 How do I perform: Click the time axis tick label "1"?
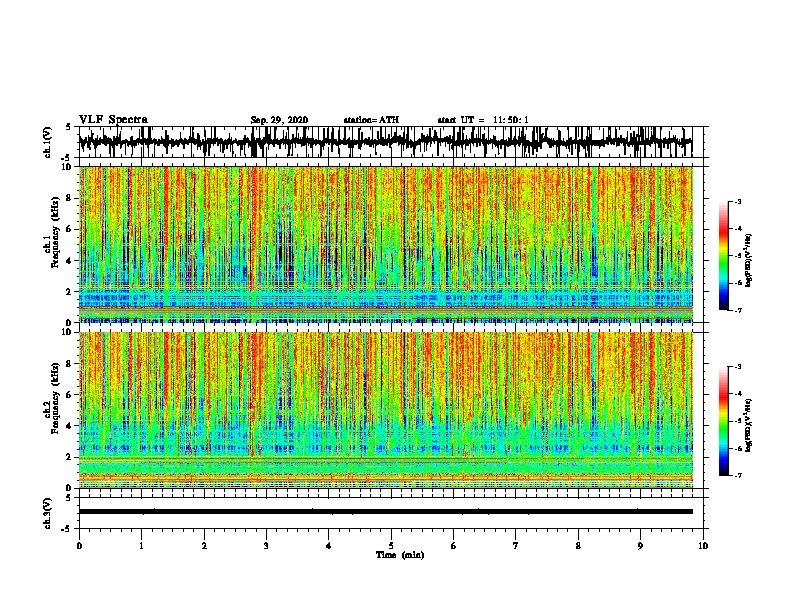pos(141,546)
